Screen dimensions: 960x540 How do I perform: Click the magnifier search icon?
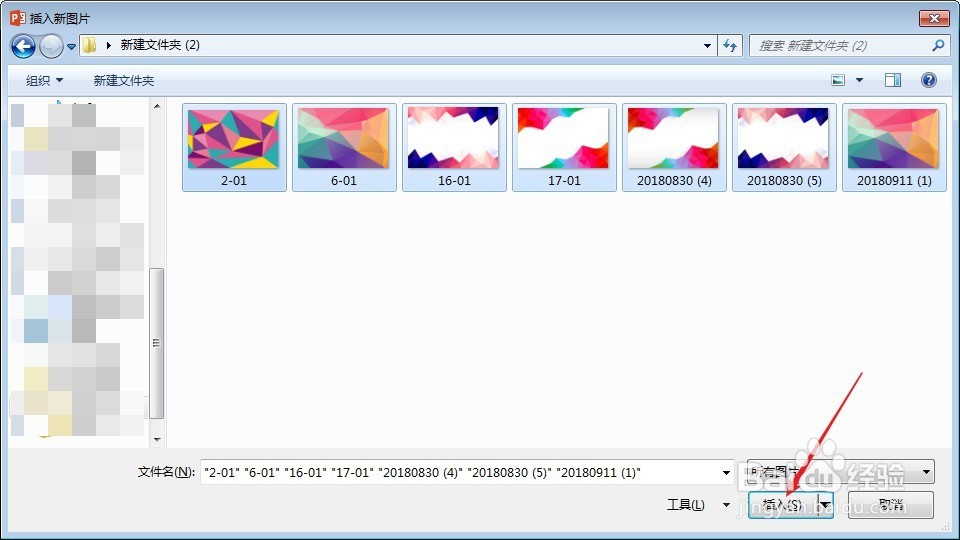[x=937, y=45]
